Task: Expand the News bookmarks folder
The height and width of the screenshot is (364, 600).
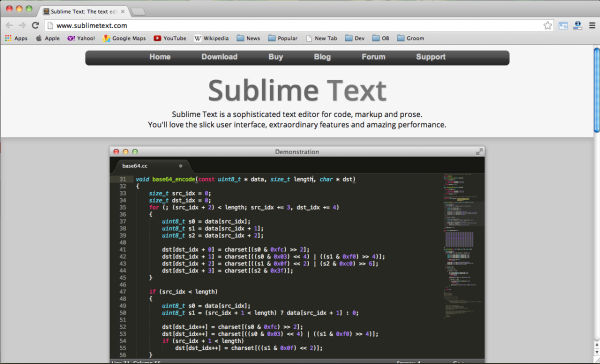Action: click(x=248, y=38)
